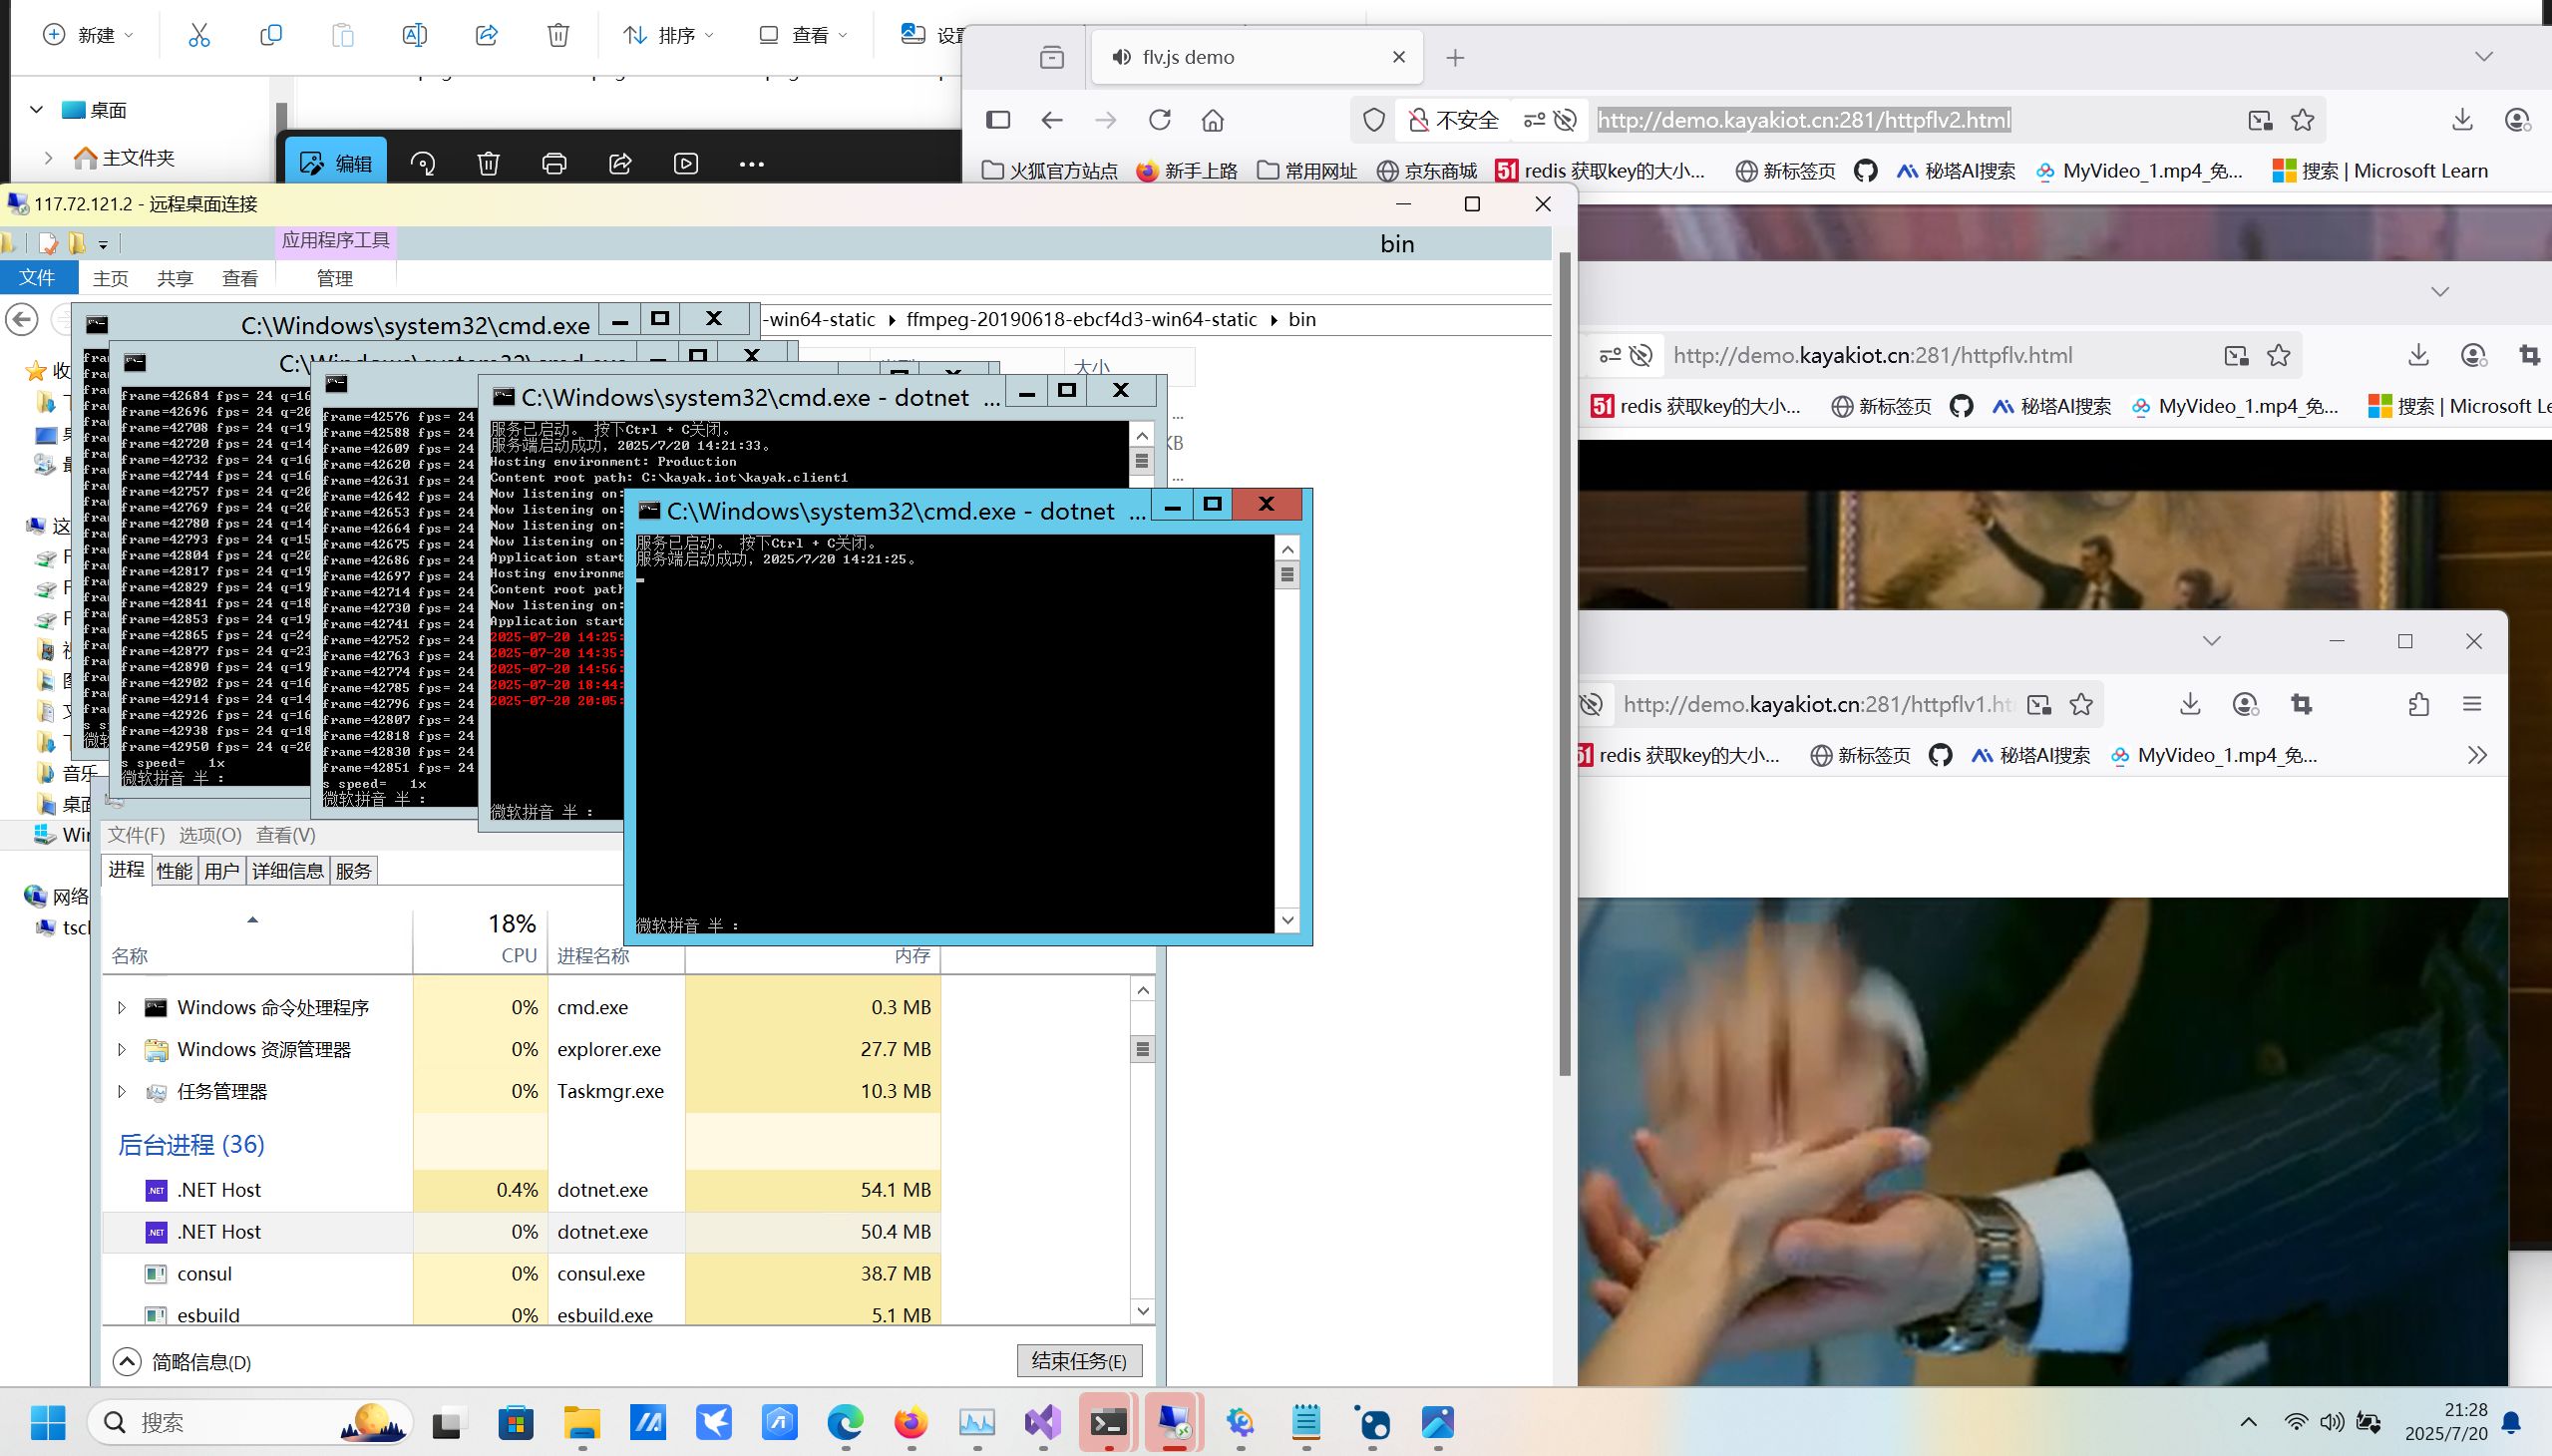The width and height of the screenshot is (2552, 1456).
Task: Click the print icon in the photo toolbar
Action: coord(554,163)
